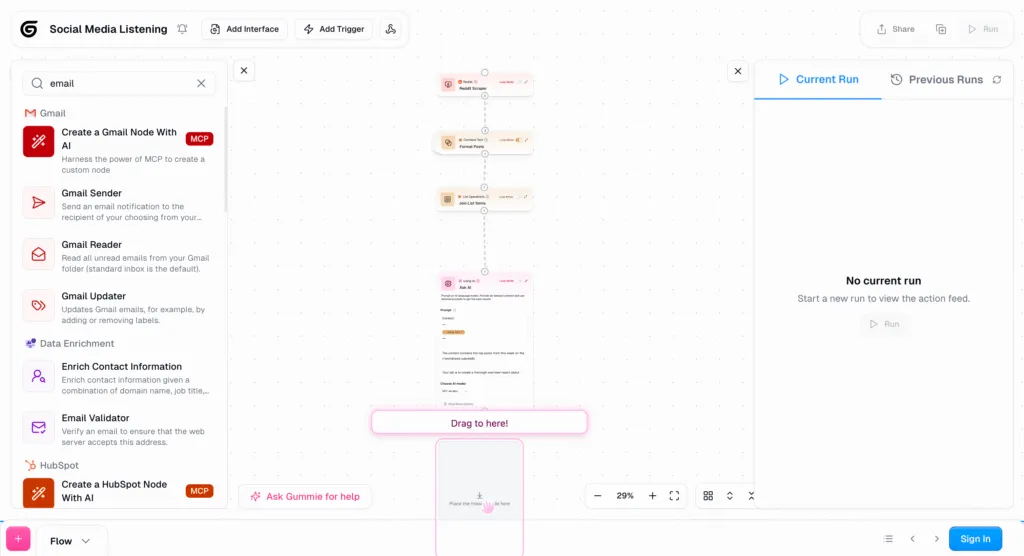The image size is (1024, 556).
Task: Click the notification bell beside the flow title
Action: click(x=182, y=29)
